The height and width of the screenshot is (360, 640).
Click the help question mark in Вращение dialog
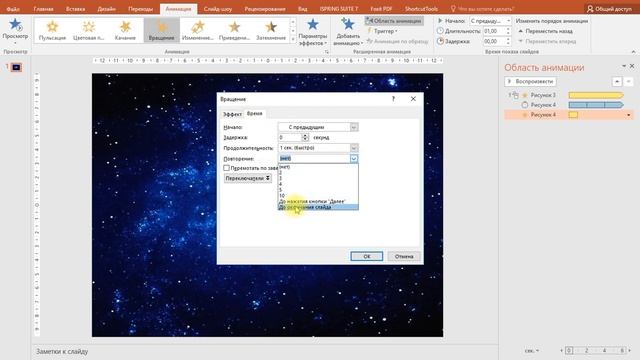[393, 99]
